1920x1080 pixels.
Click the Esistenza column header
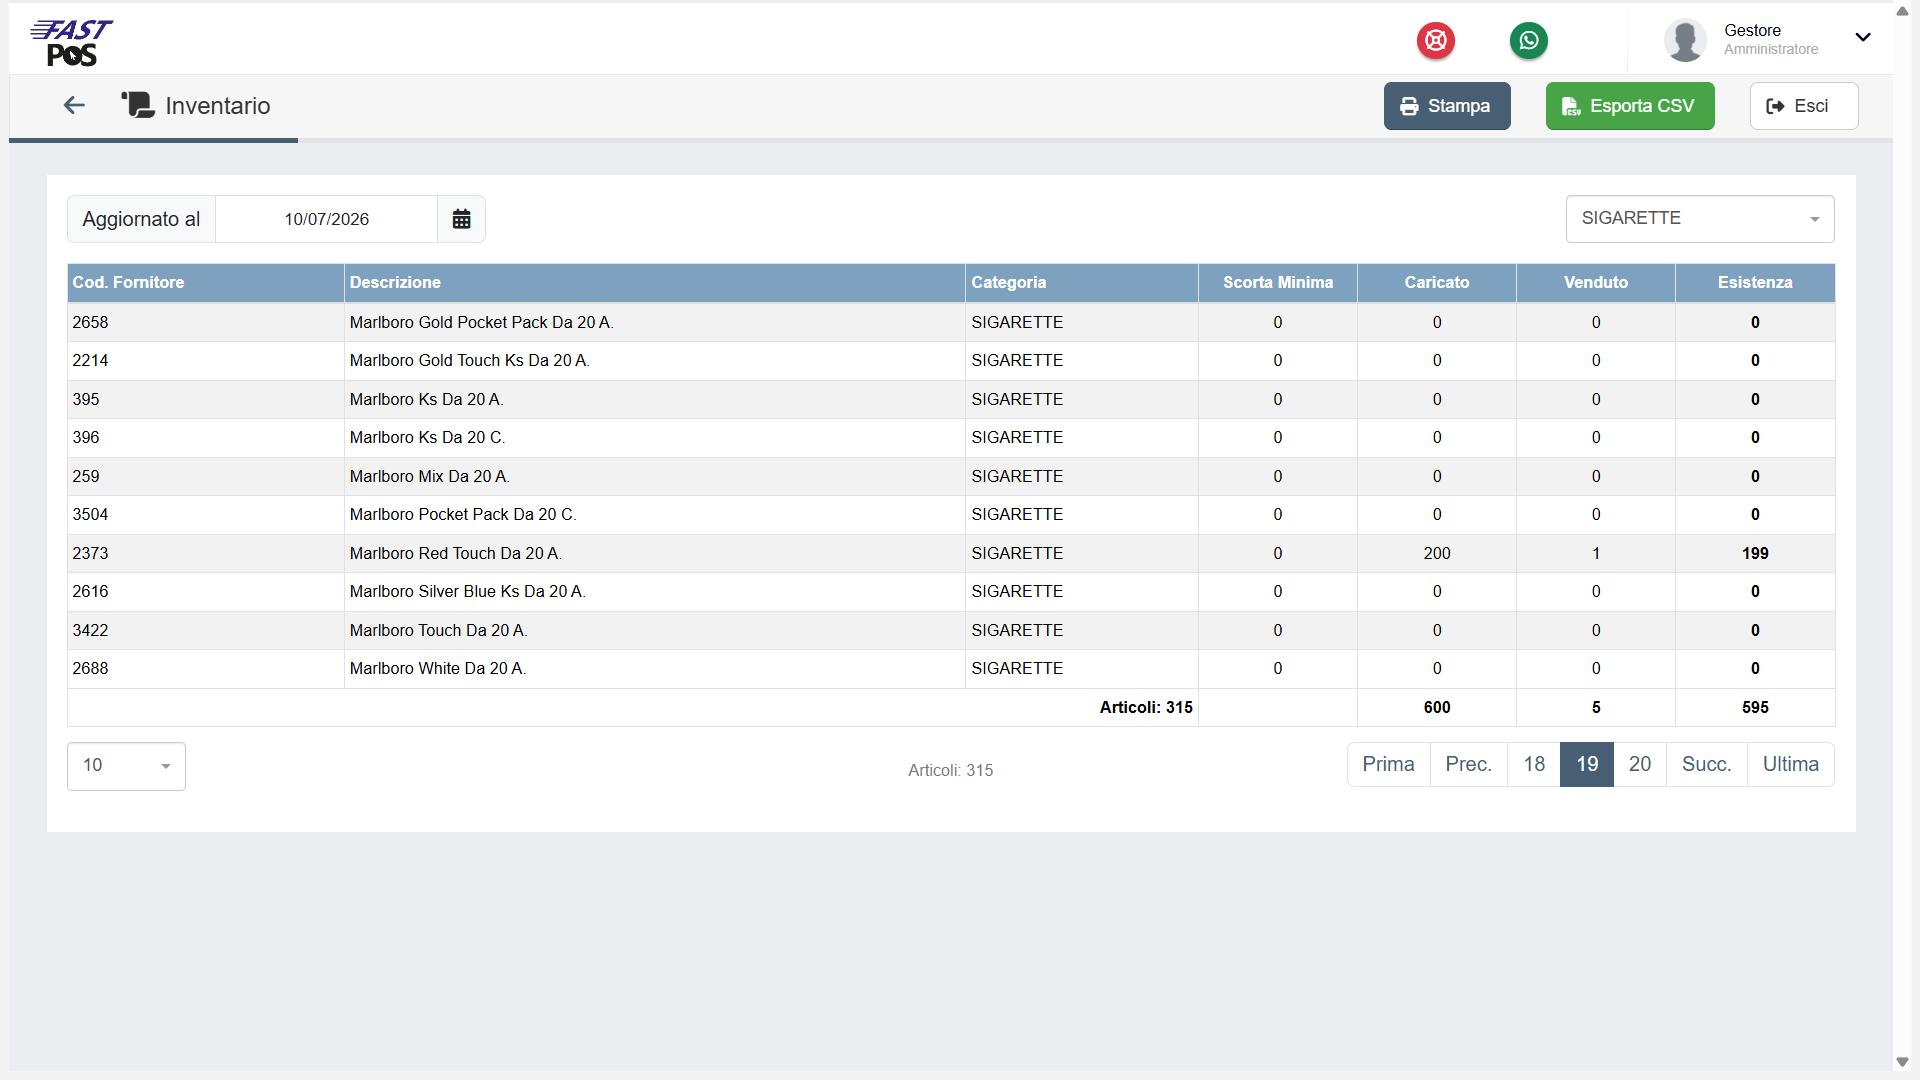pyautogui.click(x=1755, y=283)
